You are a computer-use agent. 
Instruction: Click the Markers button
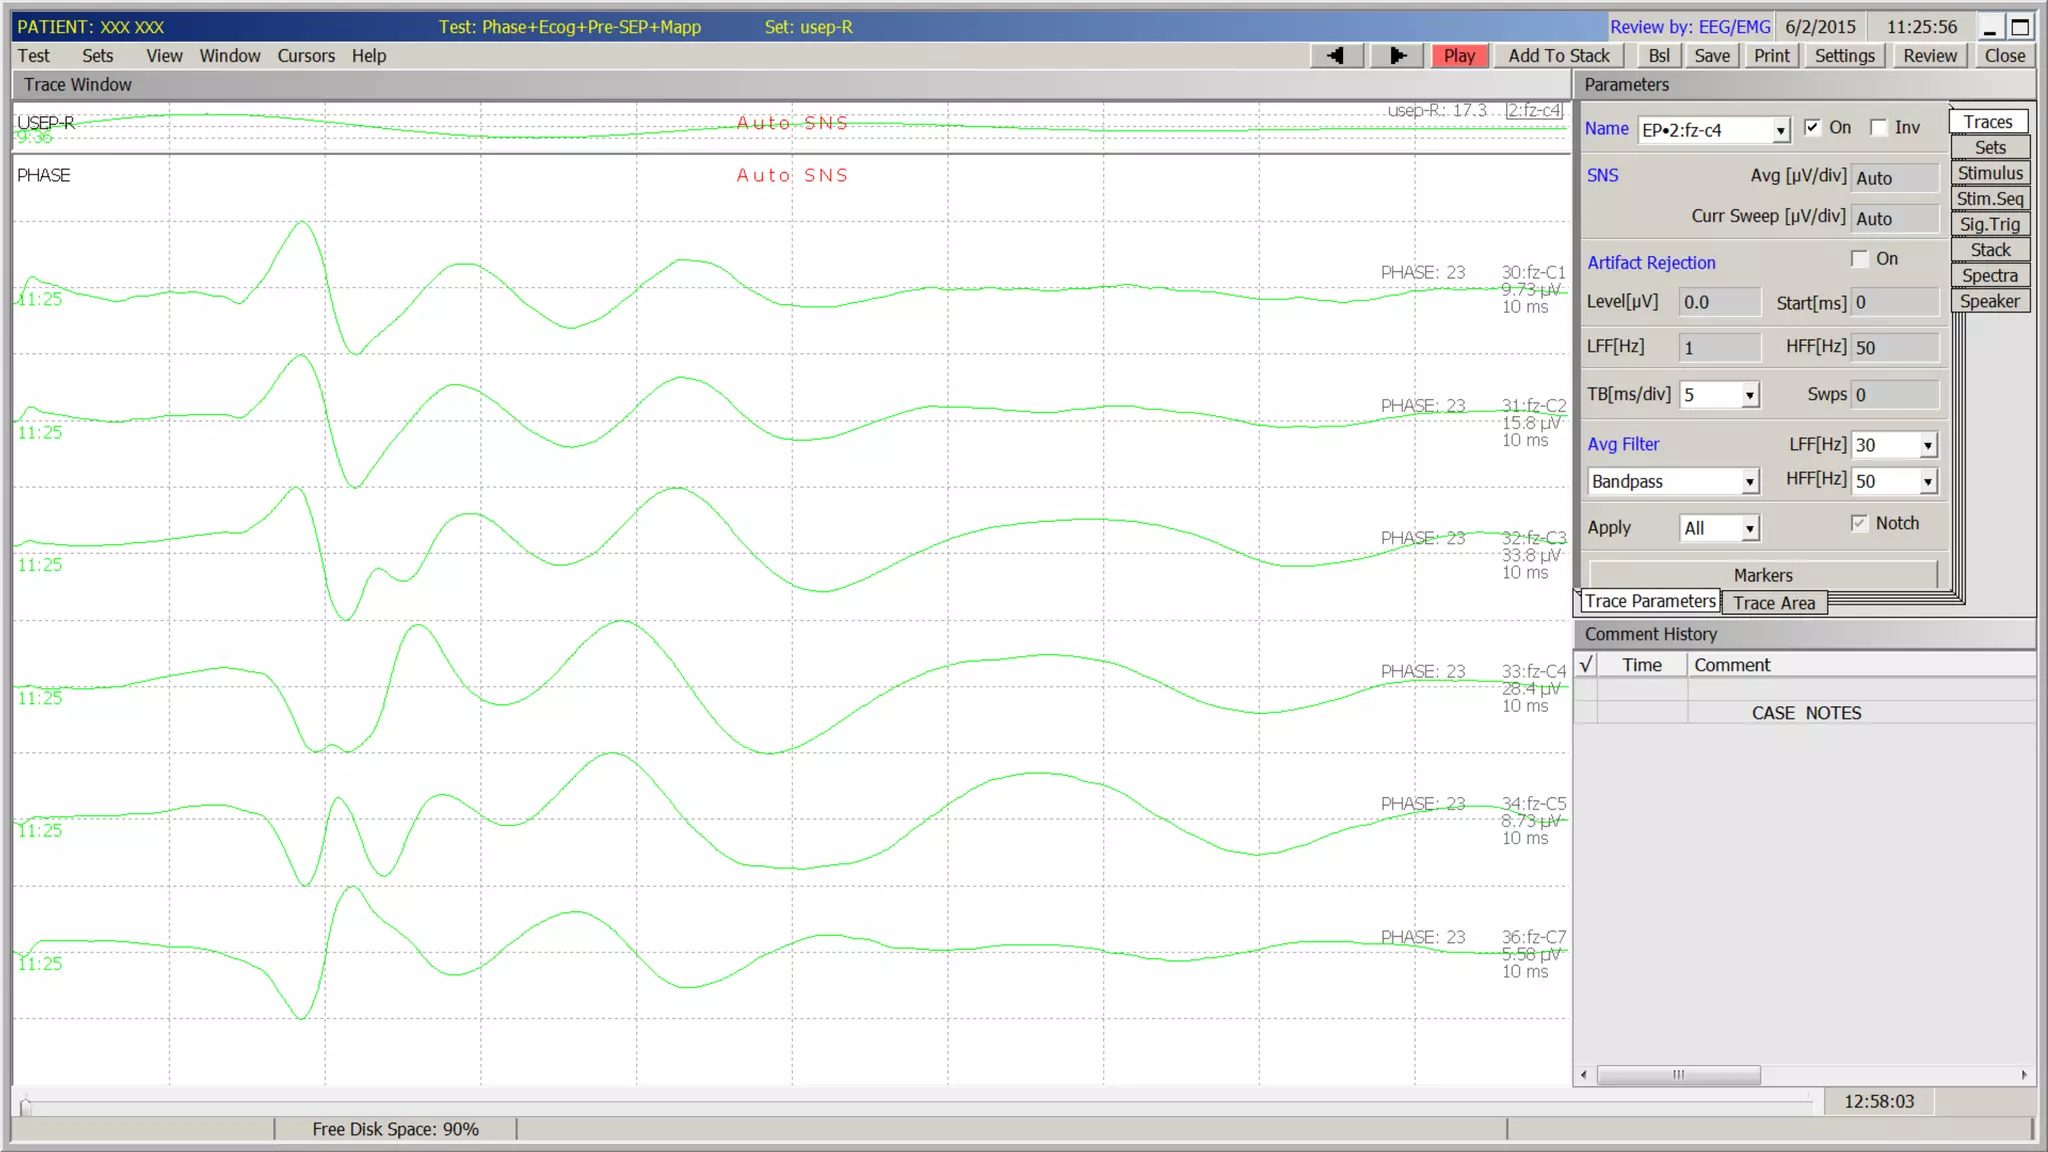tap(1762, 575)
